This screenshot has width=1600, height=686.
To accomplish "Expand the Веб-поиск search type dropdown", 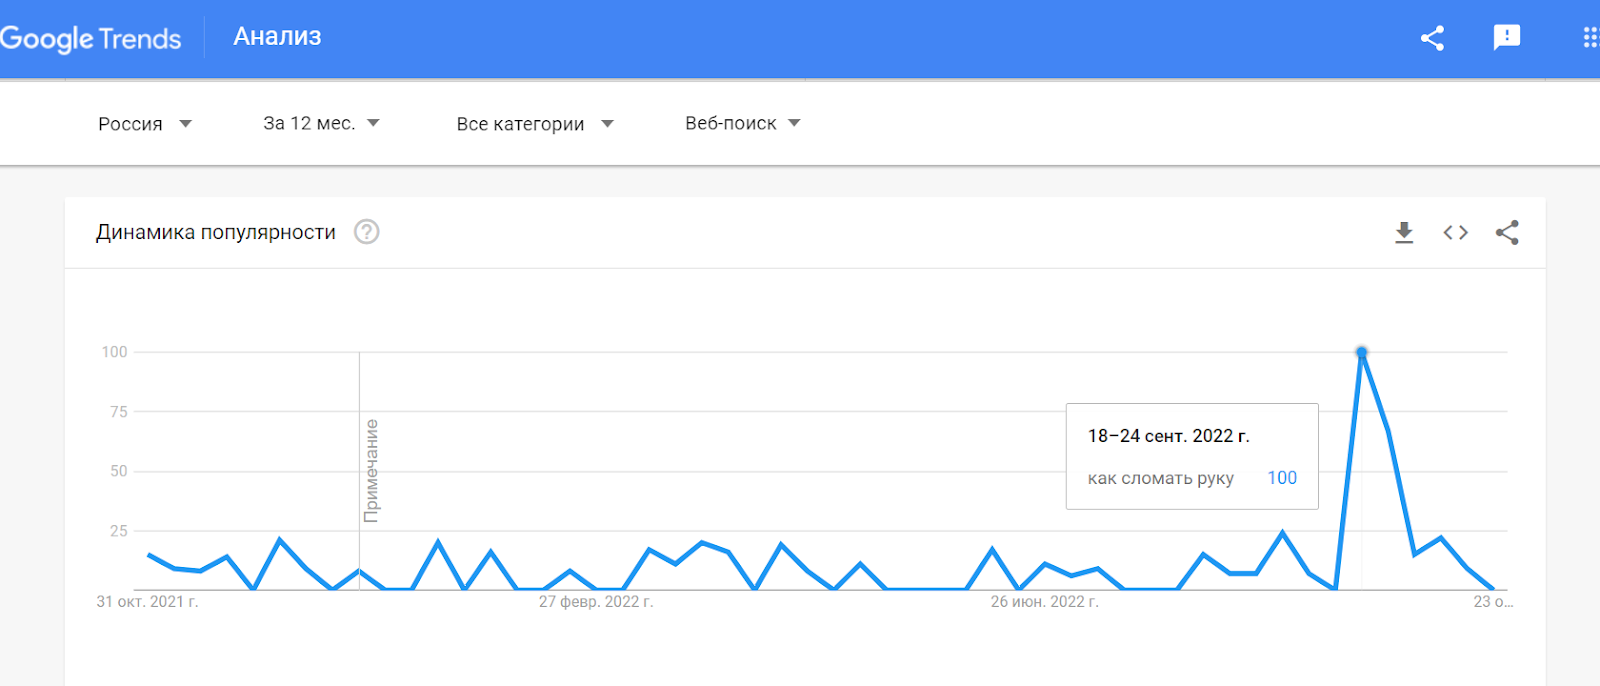I will tap(743, 123).
